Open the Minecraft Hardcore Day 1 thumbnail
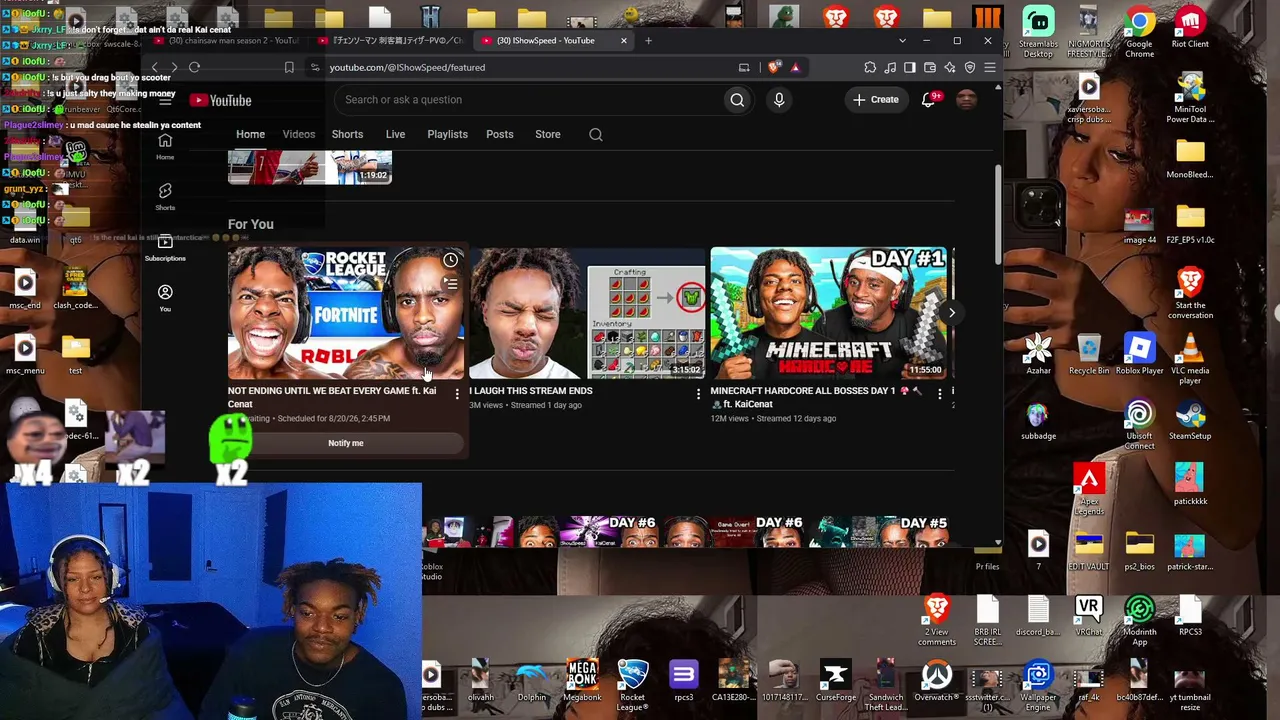The image size is (1280, 720). [828, 313]
